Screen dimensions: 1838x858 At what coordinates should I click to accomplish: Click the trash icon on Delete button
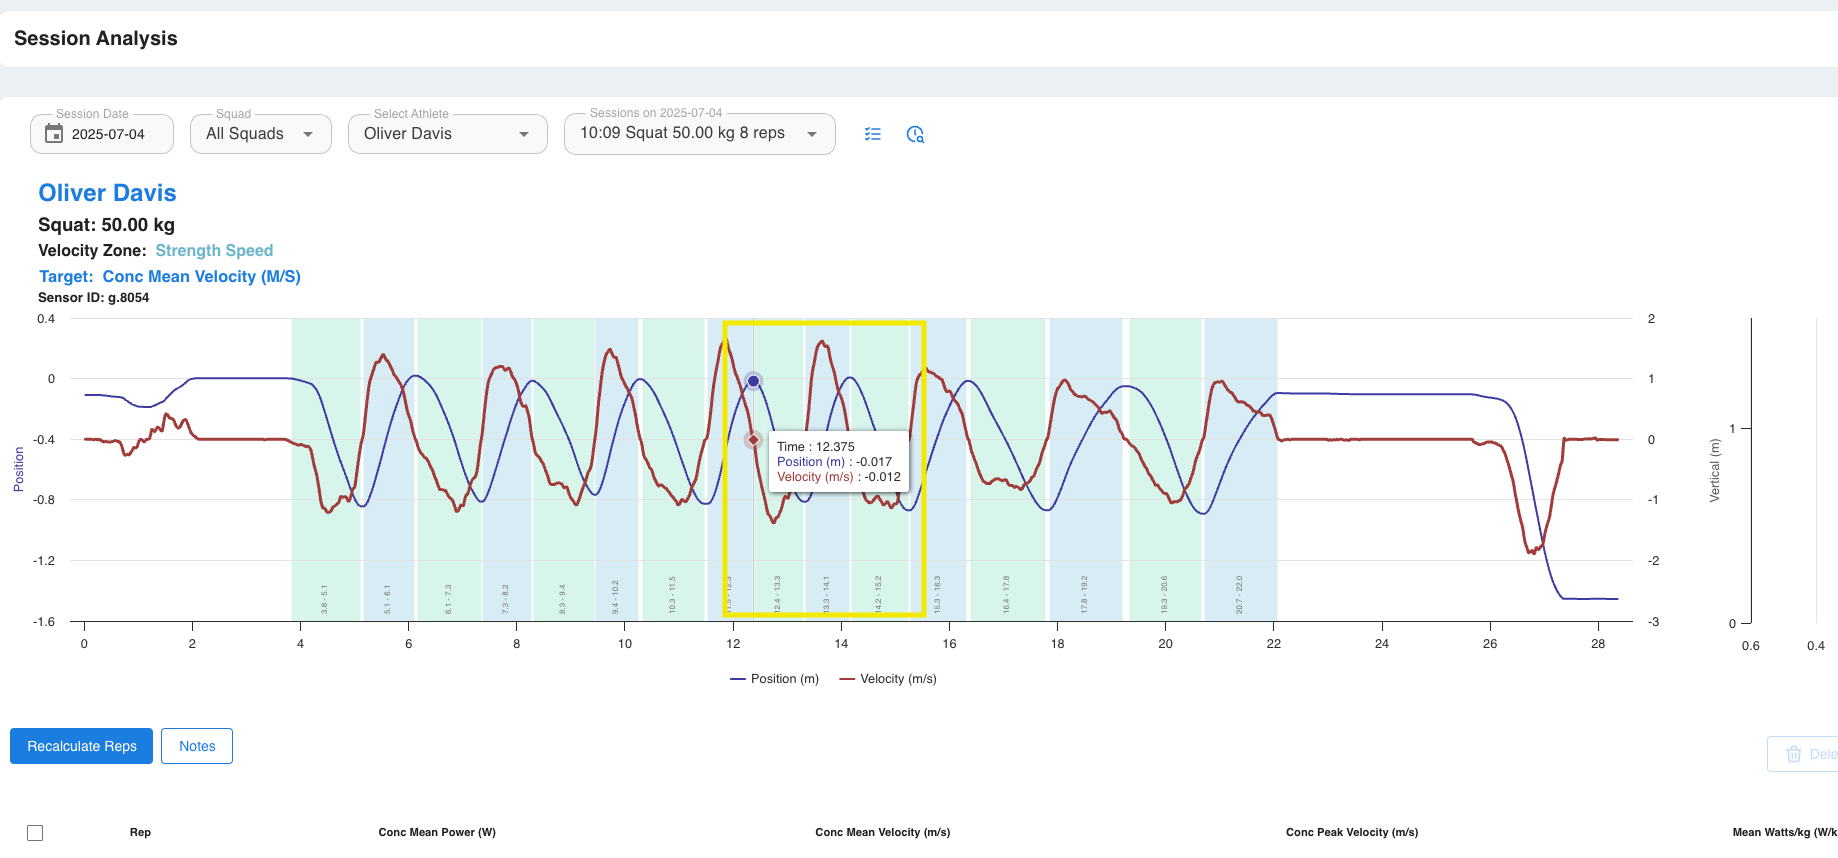pyautogui.click(x=1794, y=754)
